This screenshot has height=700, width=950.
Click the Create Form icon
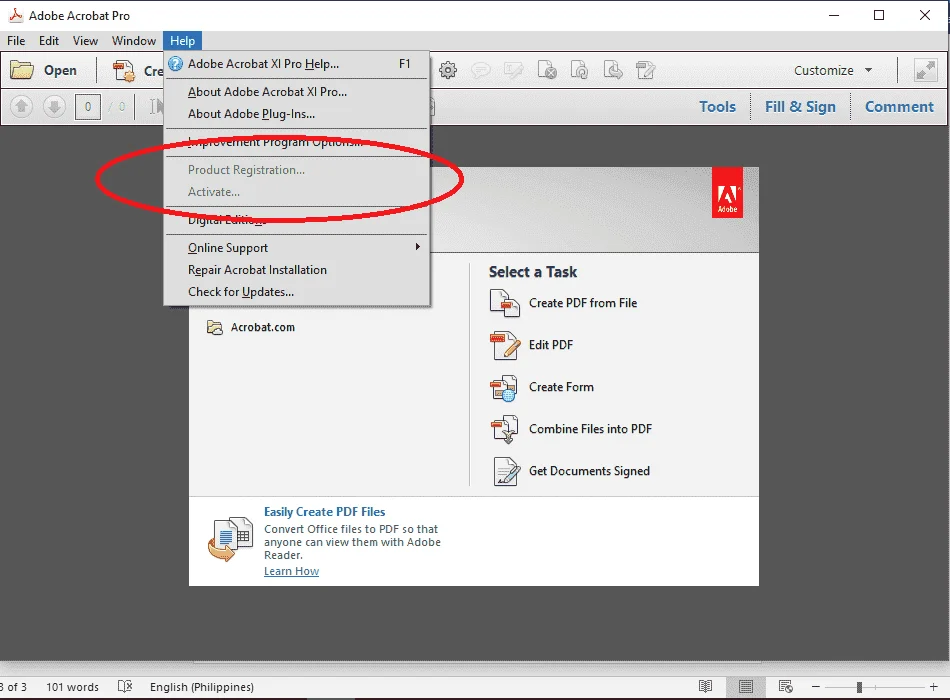[503, 388]
